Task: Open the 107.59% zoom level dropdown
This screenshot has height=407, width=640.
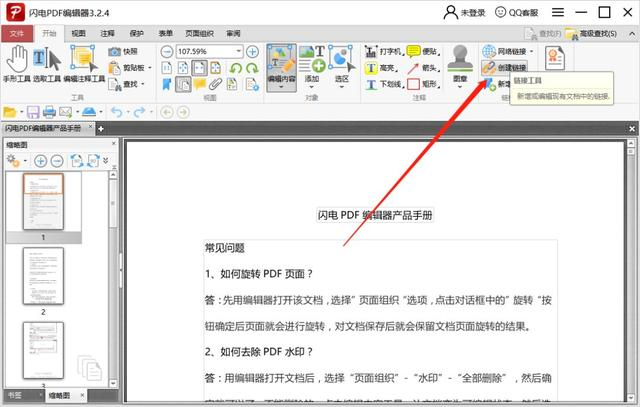Action: [x=238, y=51]
